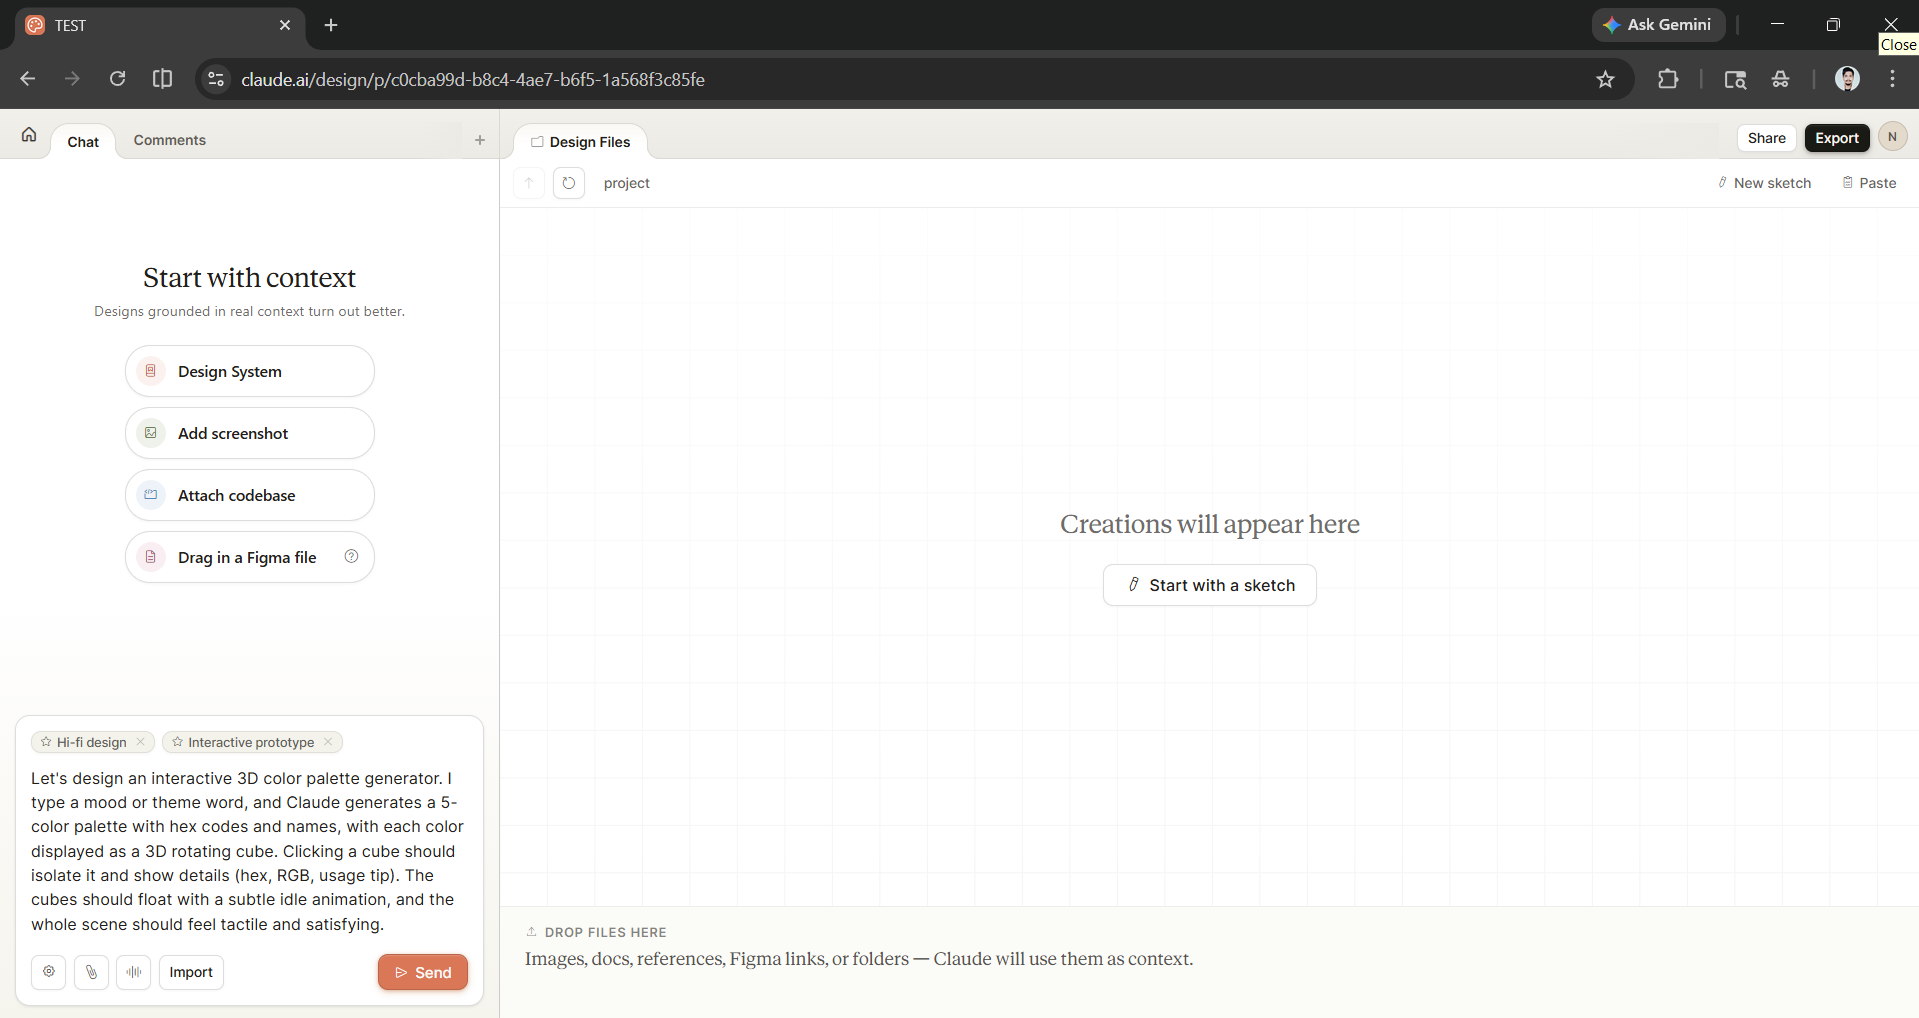Click the Send button
This screenshot has width=1919, height=1018.
pyautogui.click(x=422, y=972)
